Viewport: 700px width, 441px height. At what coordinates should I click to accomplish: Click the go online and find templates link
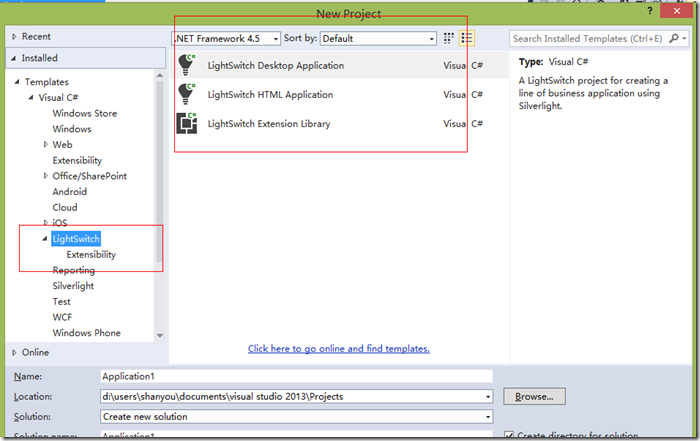(x=339, y=349)
